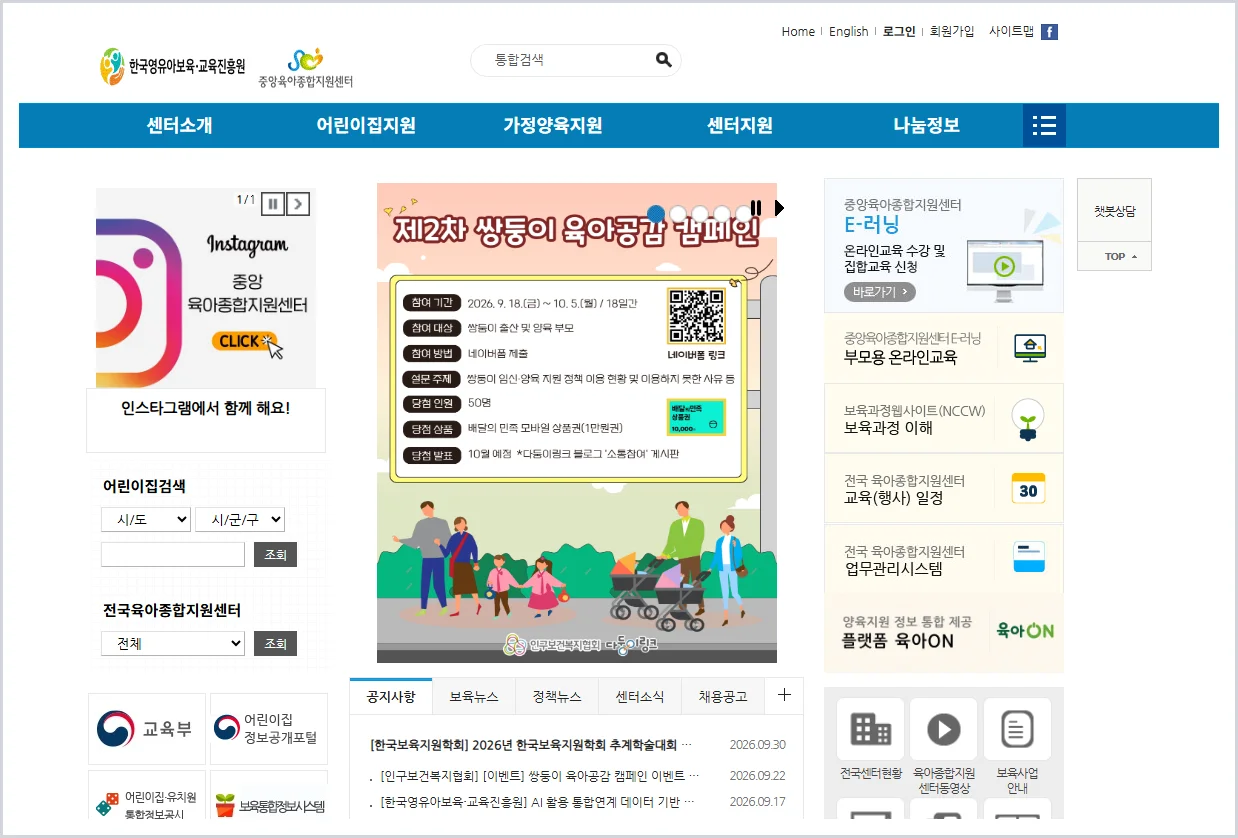Open 보육과정 이해 lightbulb icon
Screen dimensions: 1238x838
[x=1028, y=419]
